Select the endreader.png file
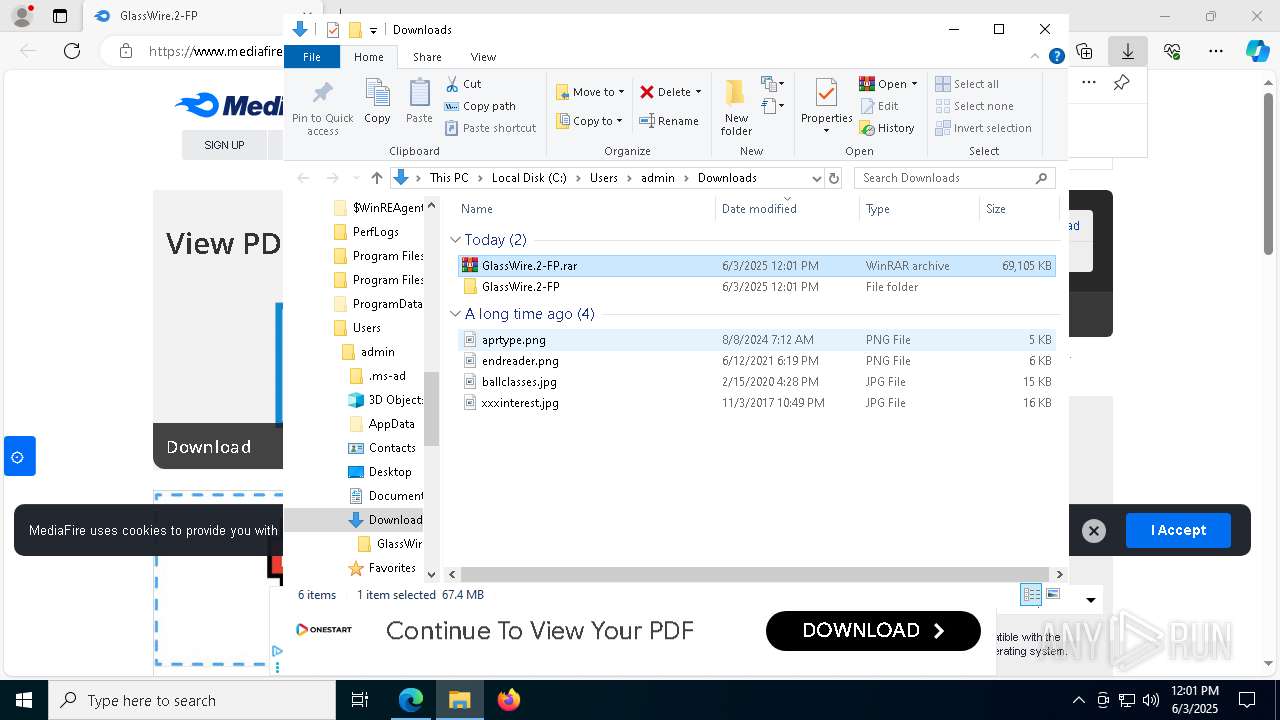This screenshot has width=1280, height=720. [757, 361]
